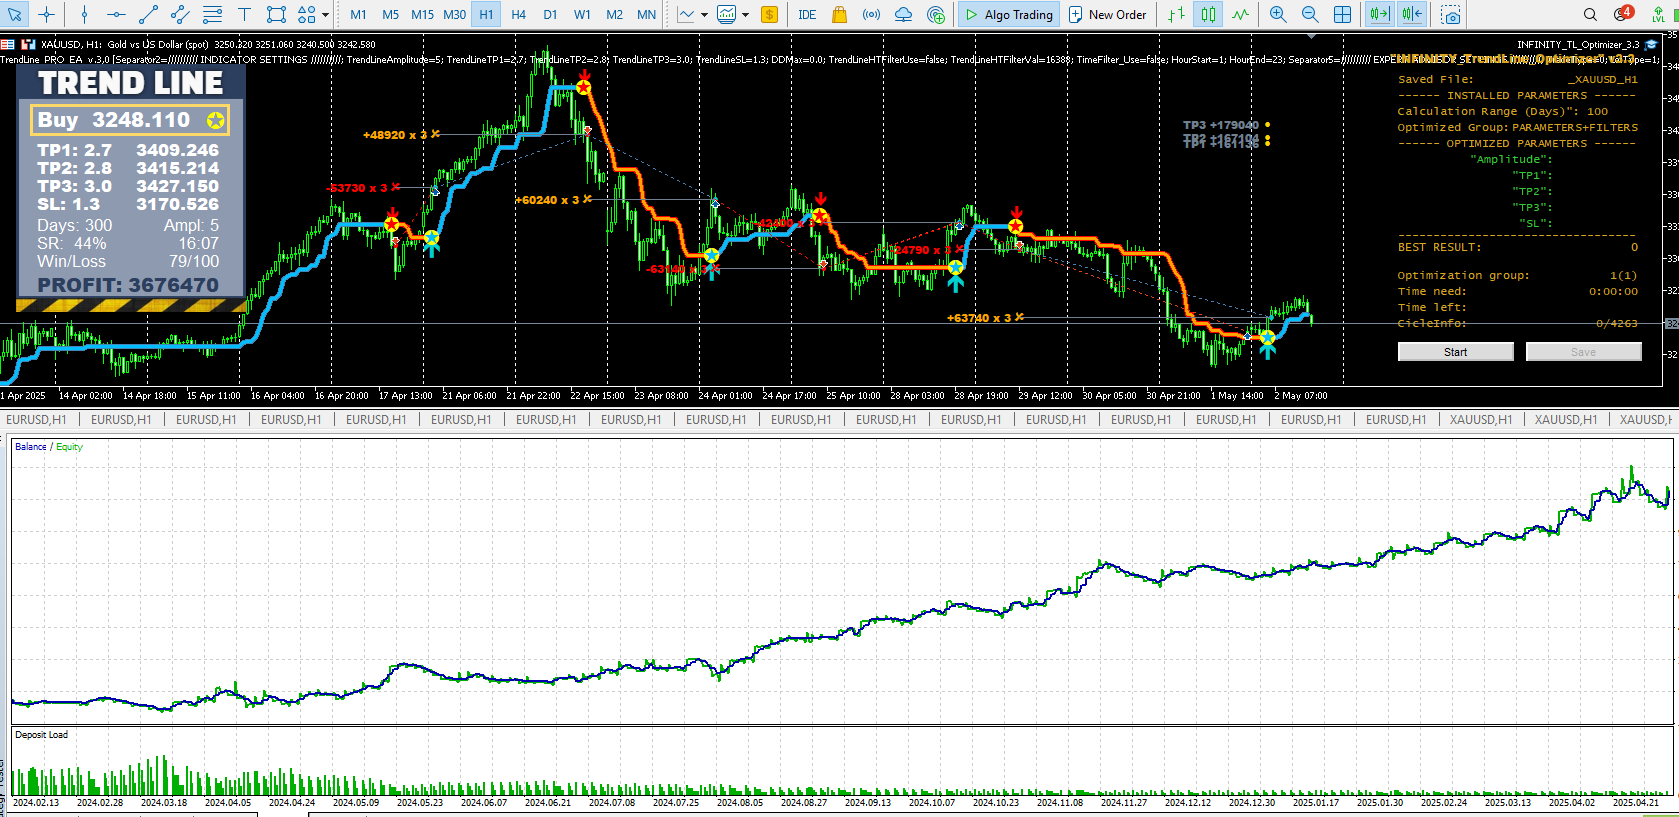Pick the trendline drawing tool
This screenshot has width=1679, height=817.
pos(148,14)
